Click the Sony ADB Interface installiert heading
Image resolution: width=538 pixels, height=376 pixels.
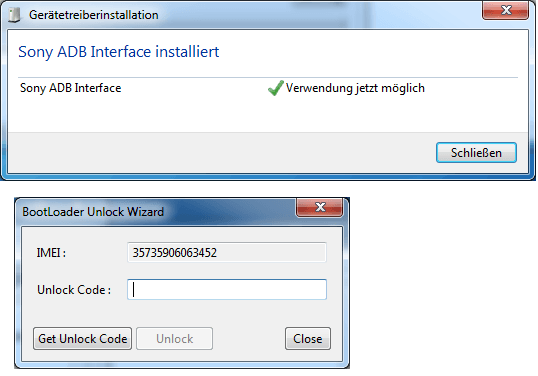coord(119,52)
